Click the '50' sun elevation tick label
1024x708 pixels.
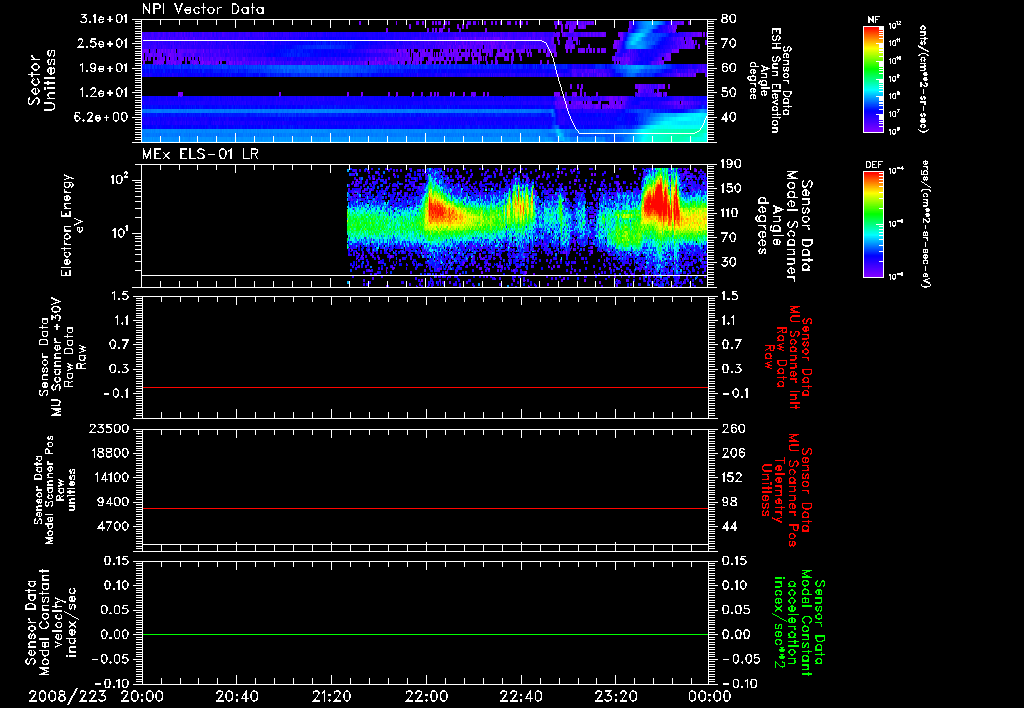[729, 93]
